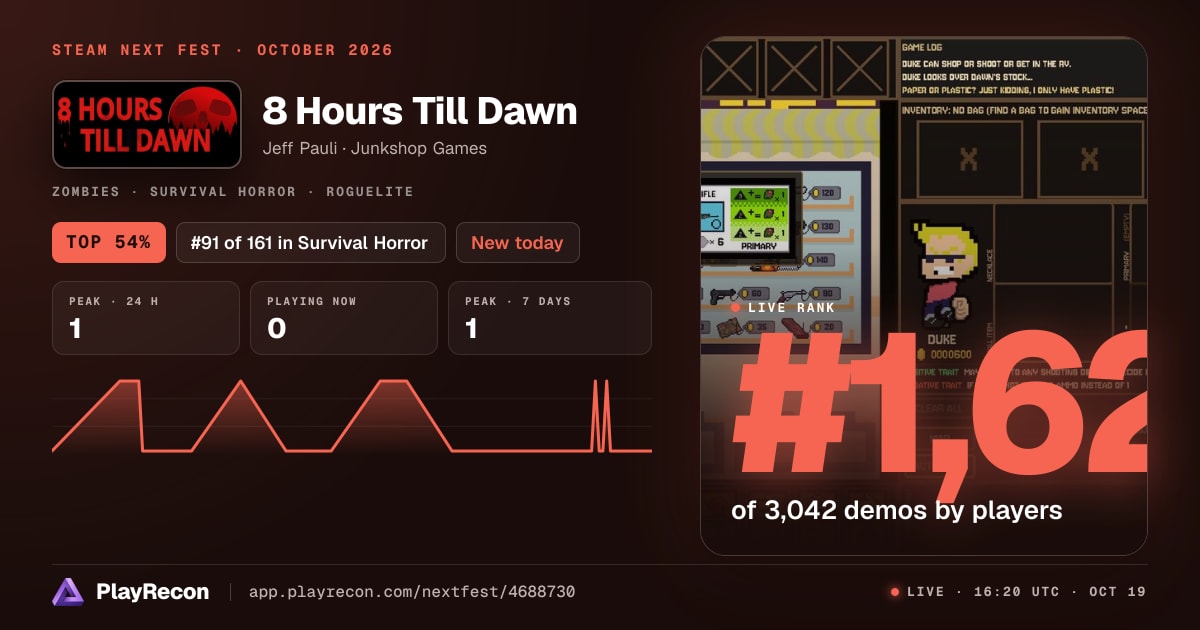Click the 'PEAK · 24 H' stat card

pos(146,318)
